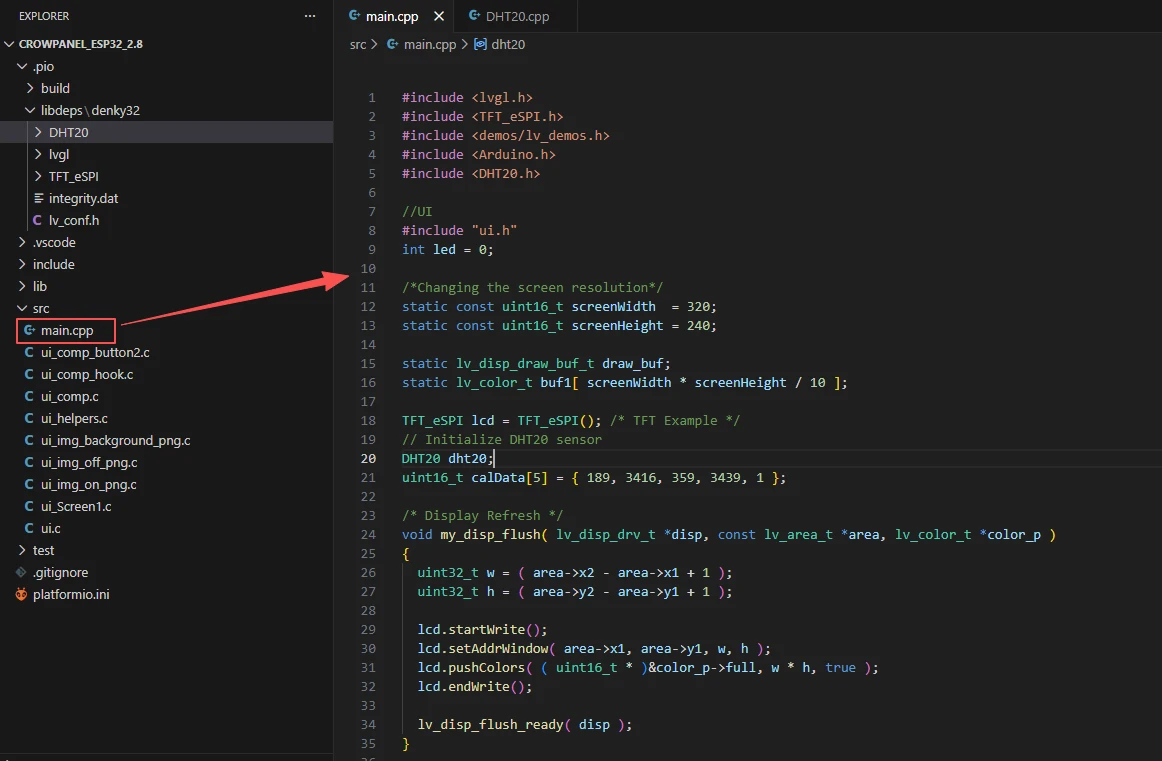
Task: Click the main.cpp file icon in tree
Action: pyautogui.click(x=29, y=330)
